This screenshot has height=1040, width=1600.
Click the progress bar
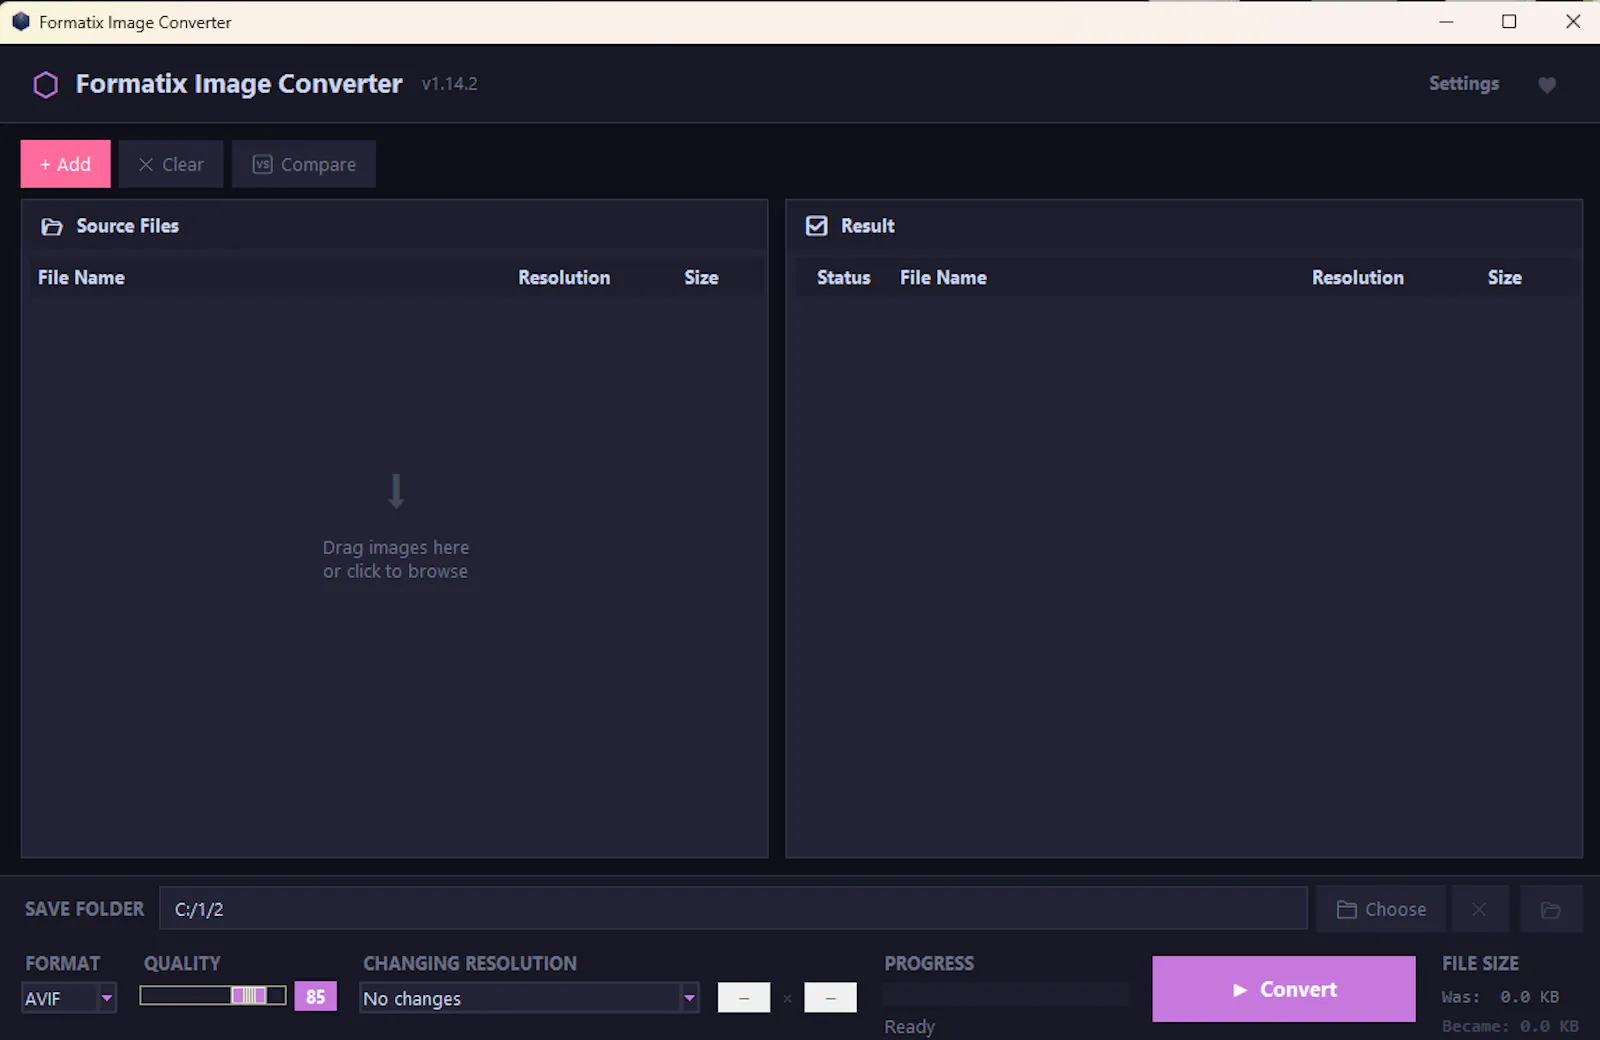[x=1005, y=995]
